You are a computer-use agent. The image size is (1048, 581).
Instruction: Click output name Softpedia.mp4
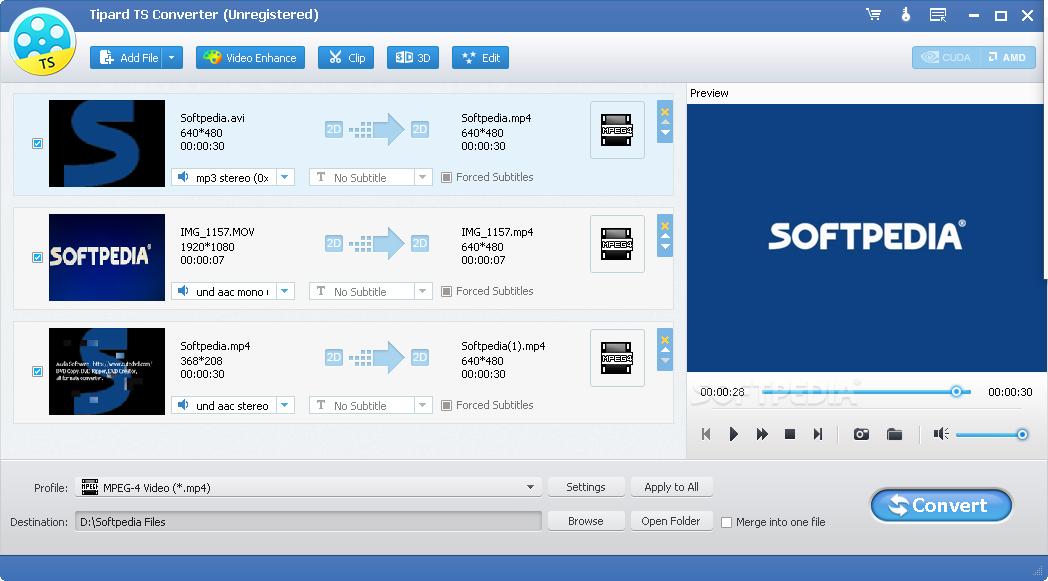coord(496,118)
